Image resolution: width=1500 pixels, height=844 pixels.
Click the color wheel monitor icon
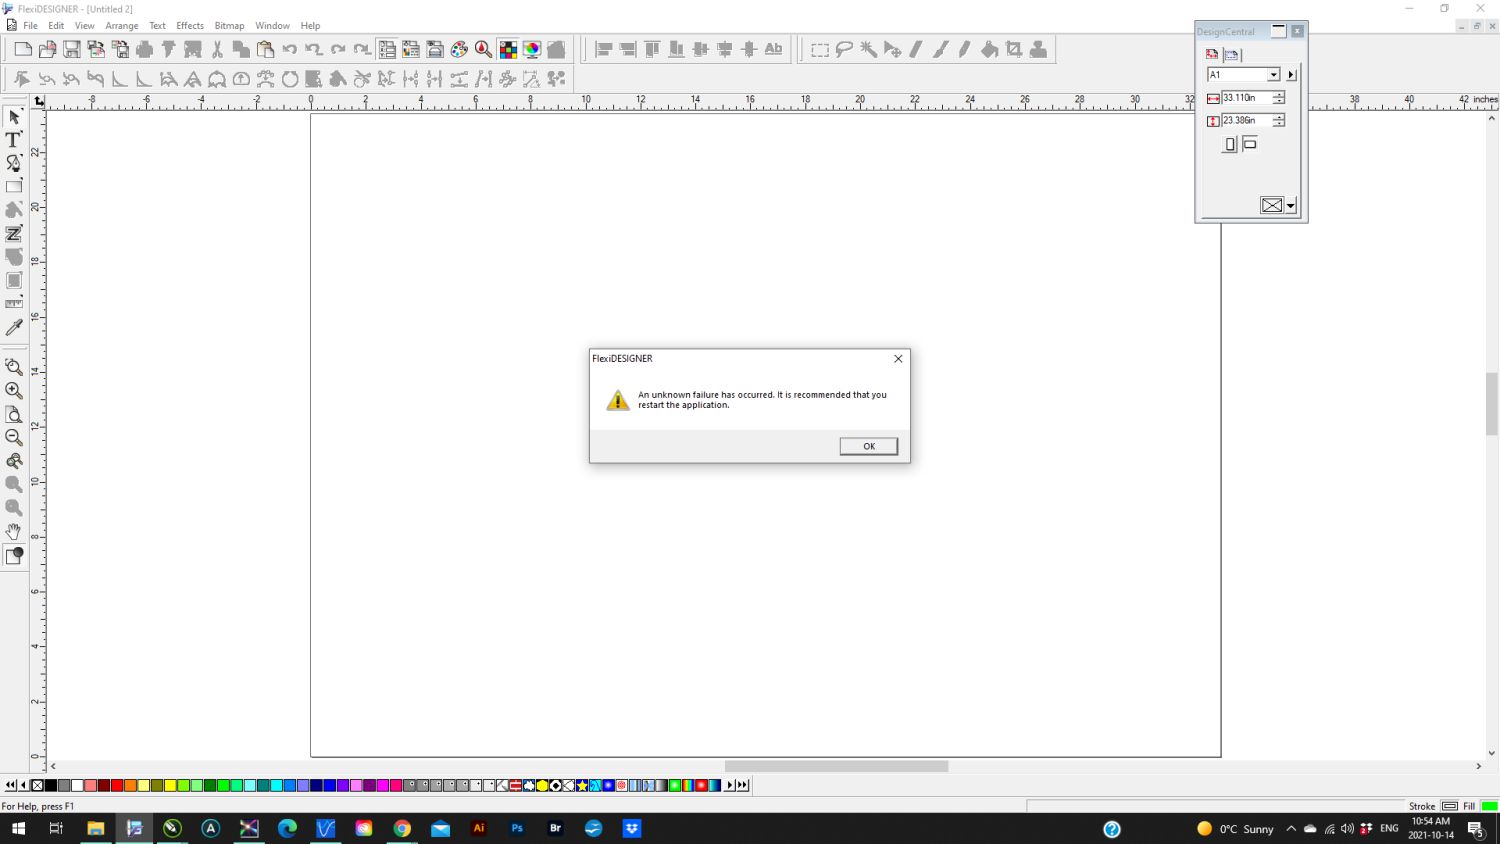pyautogui.click(x=532, y=49)
